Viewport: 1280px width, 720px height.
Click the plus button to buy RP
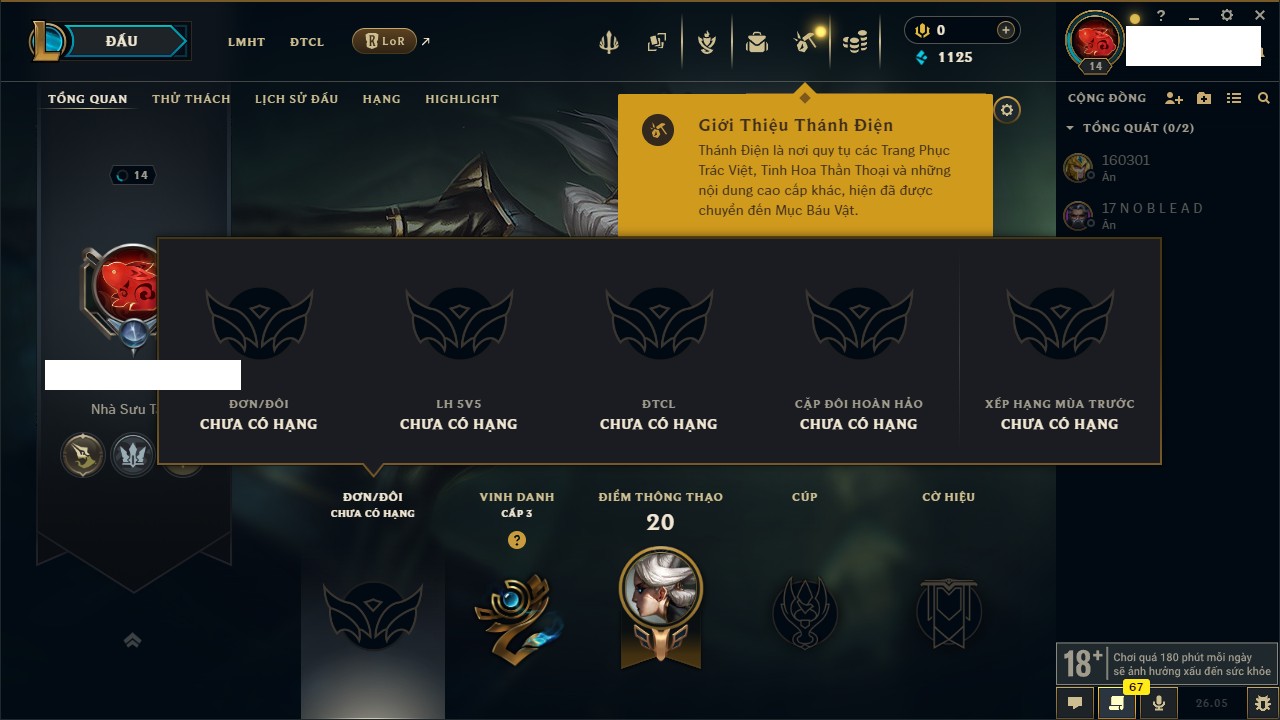(x=1006, y=30)
